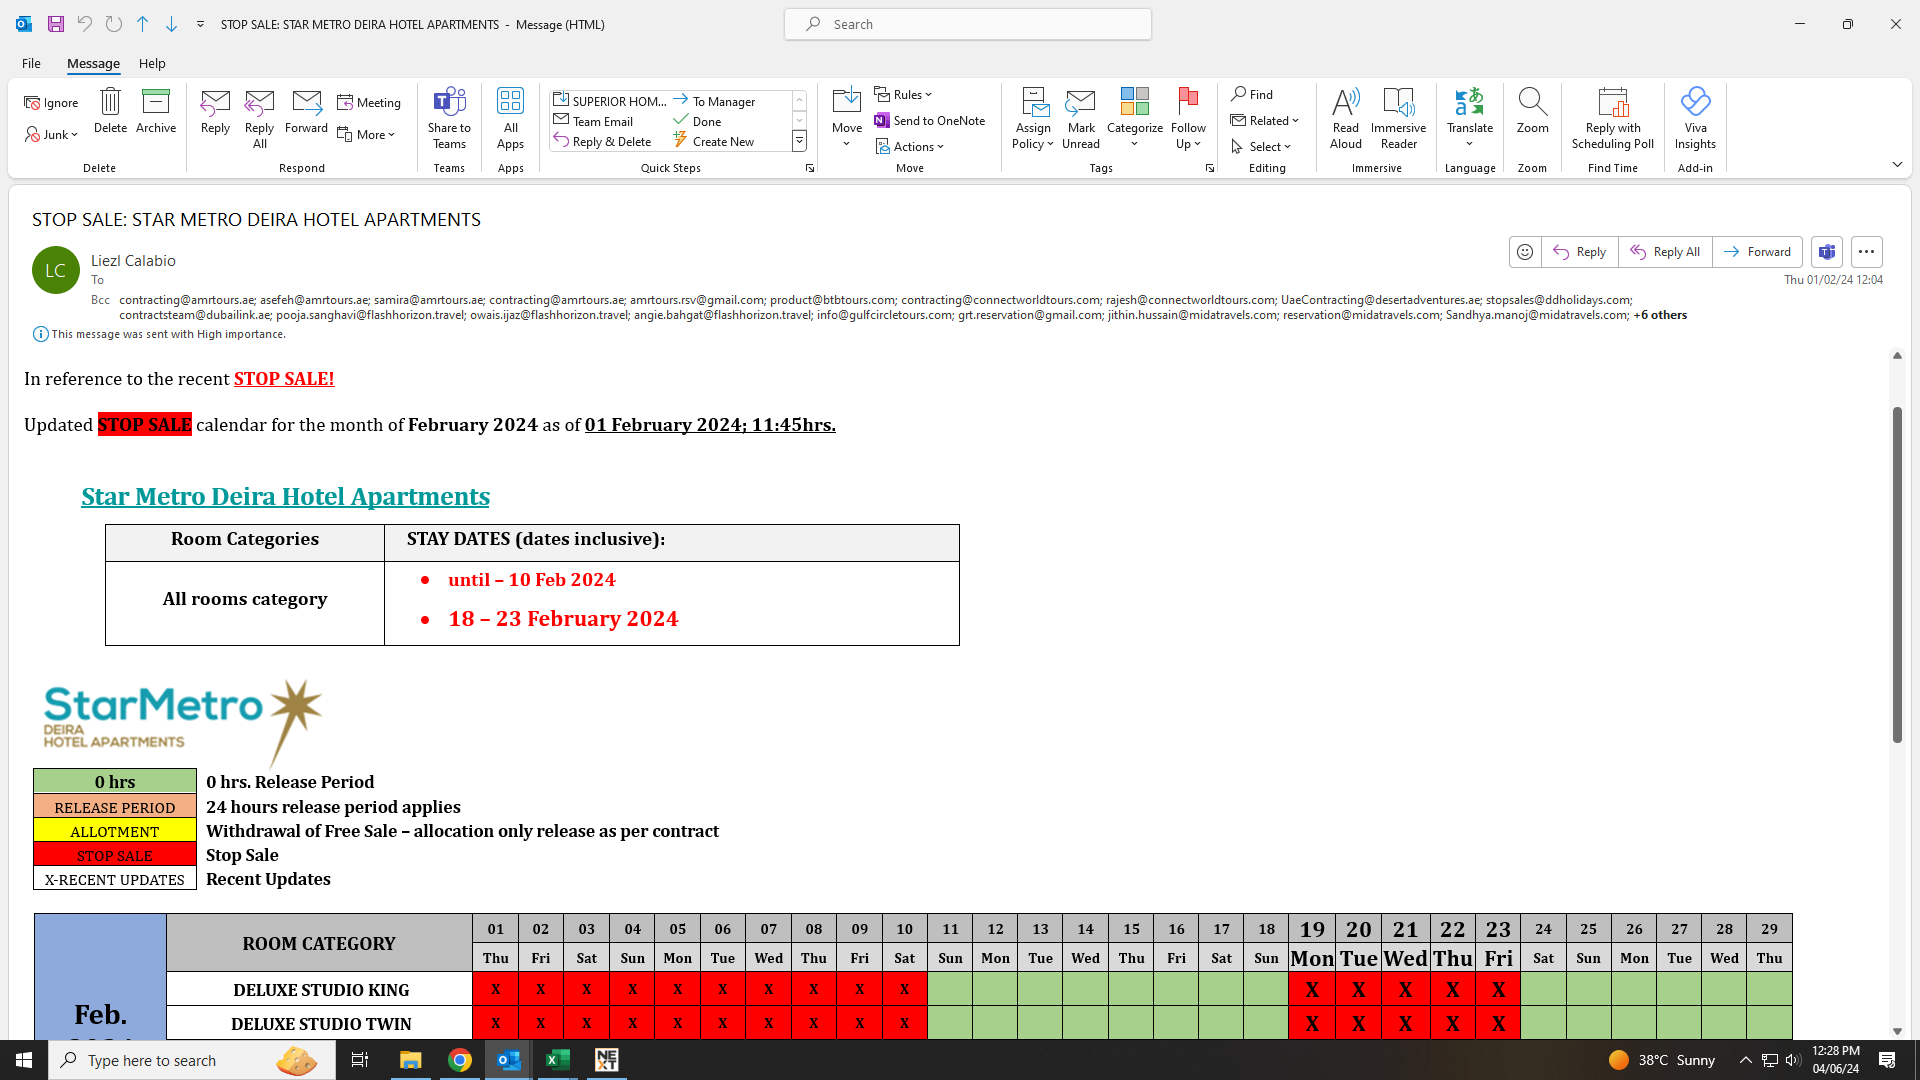Collapse the ribbon with the chevron
1920x1080 pixels.
1897,164
